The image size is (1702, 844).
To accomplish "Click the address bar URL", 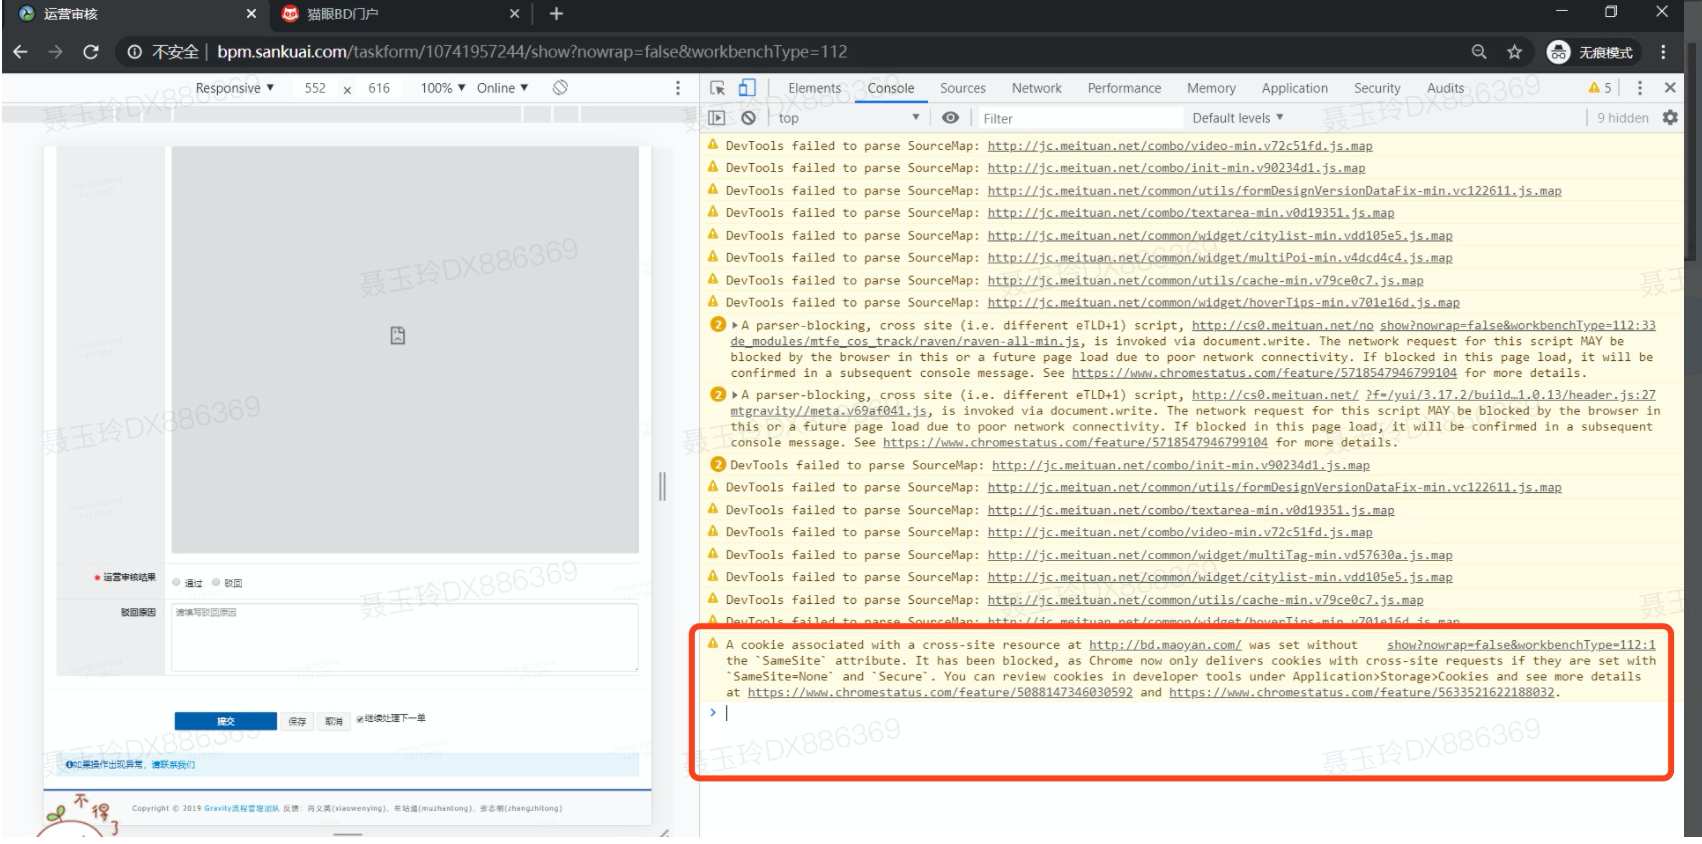I will (x=532, y=52).
